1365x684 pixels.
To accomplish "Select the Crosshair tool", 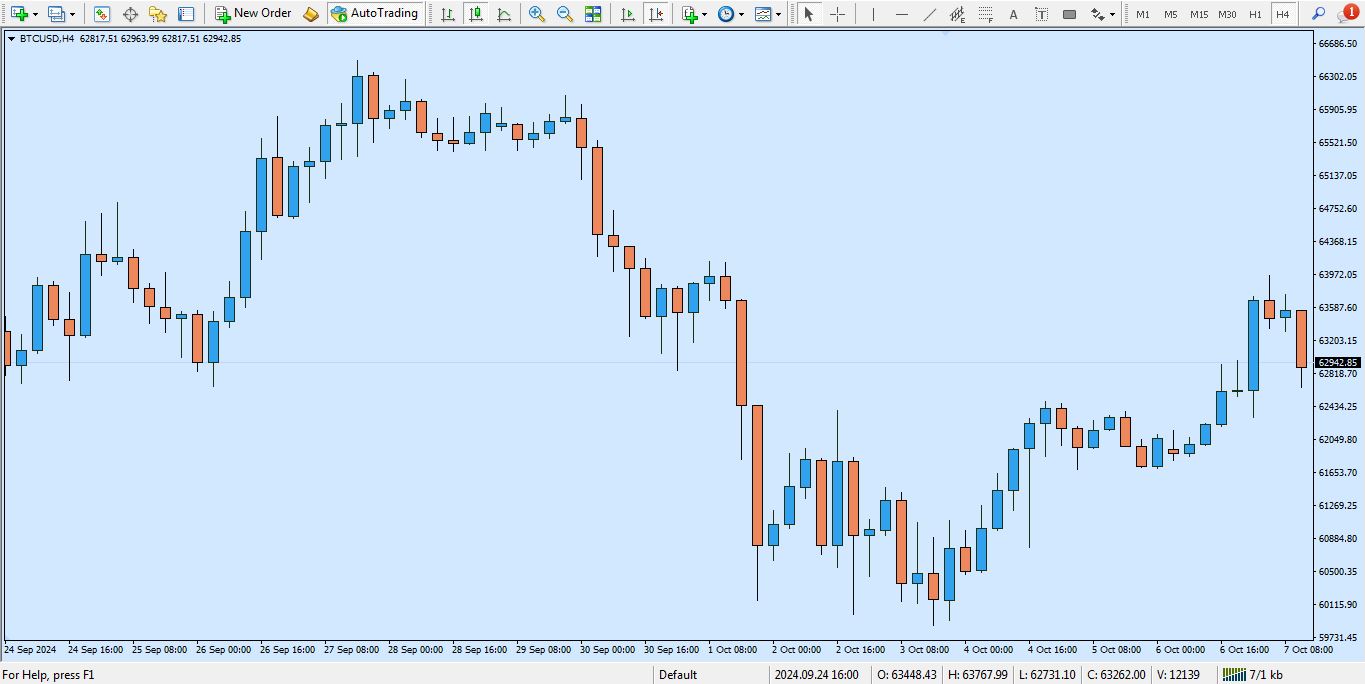I will (x=837, y=14).
